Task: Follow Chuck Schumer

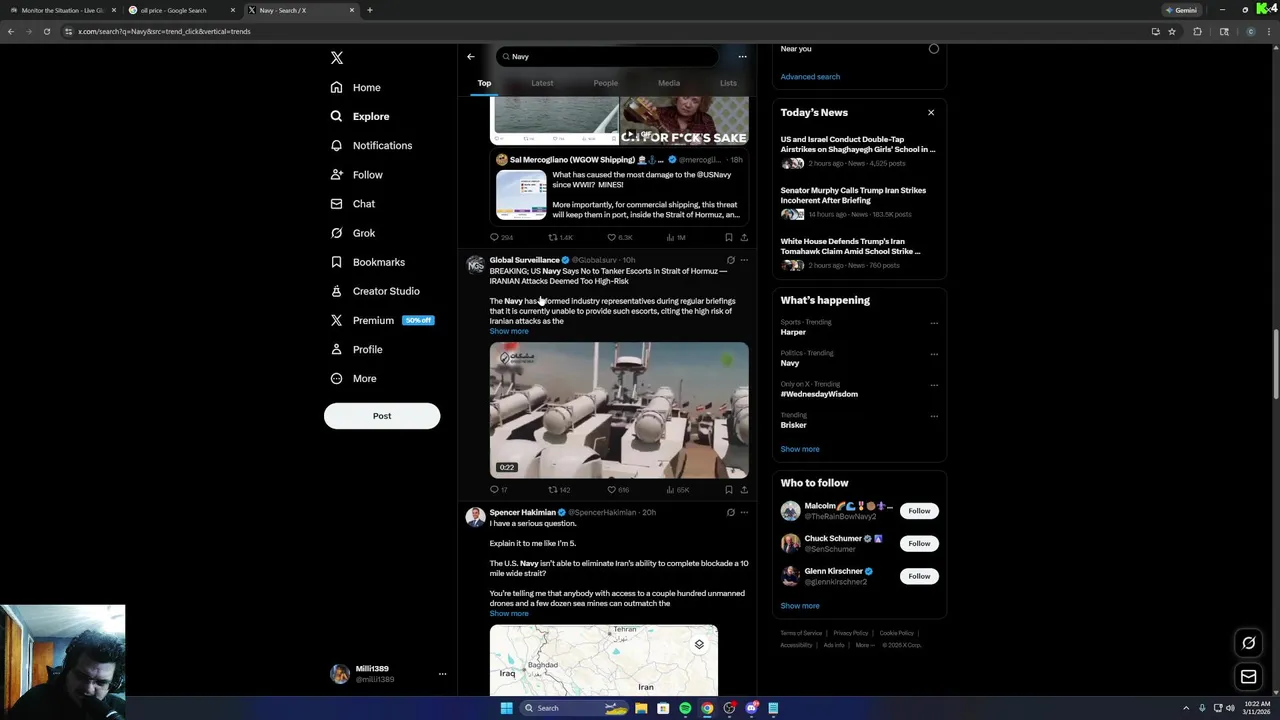Action: click(x=919, y=544)
